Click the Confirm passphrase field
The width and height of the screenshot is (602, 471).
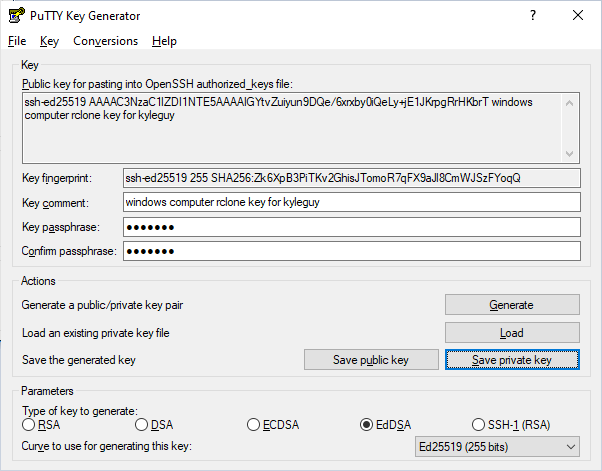(x=351, y=251)
